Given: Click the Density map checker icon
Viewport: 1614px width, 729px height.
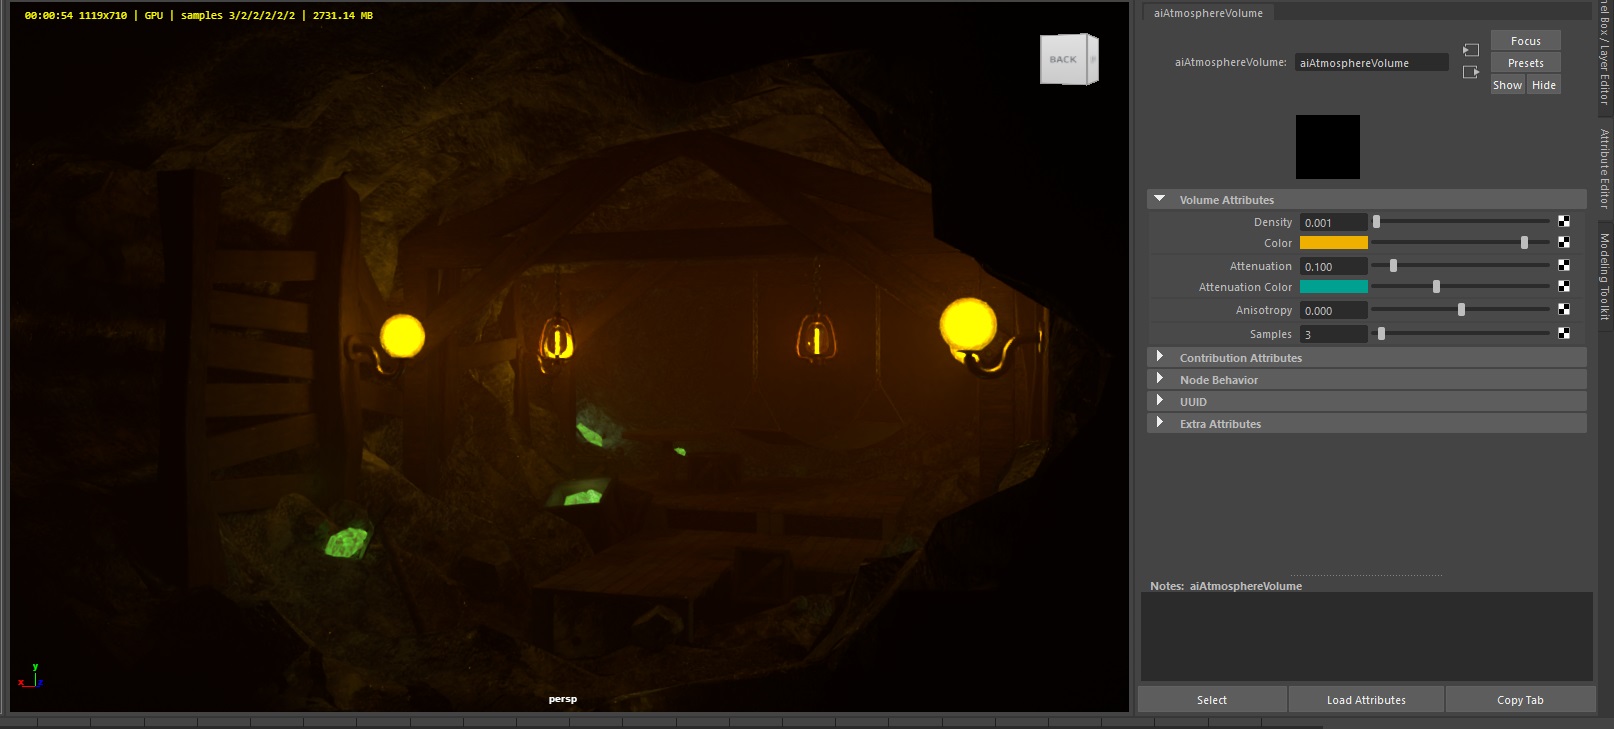Looking at the screenshot, I should click(x=1564, y=222).
